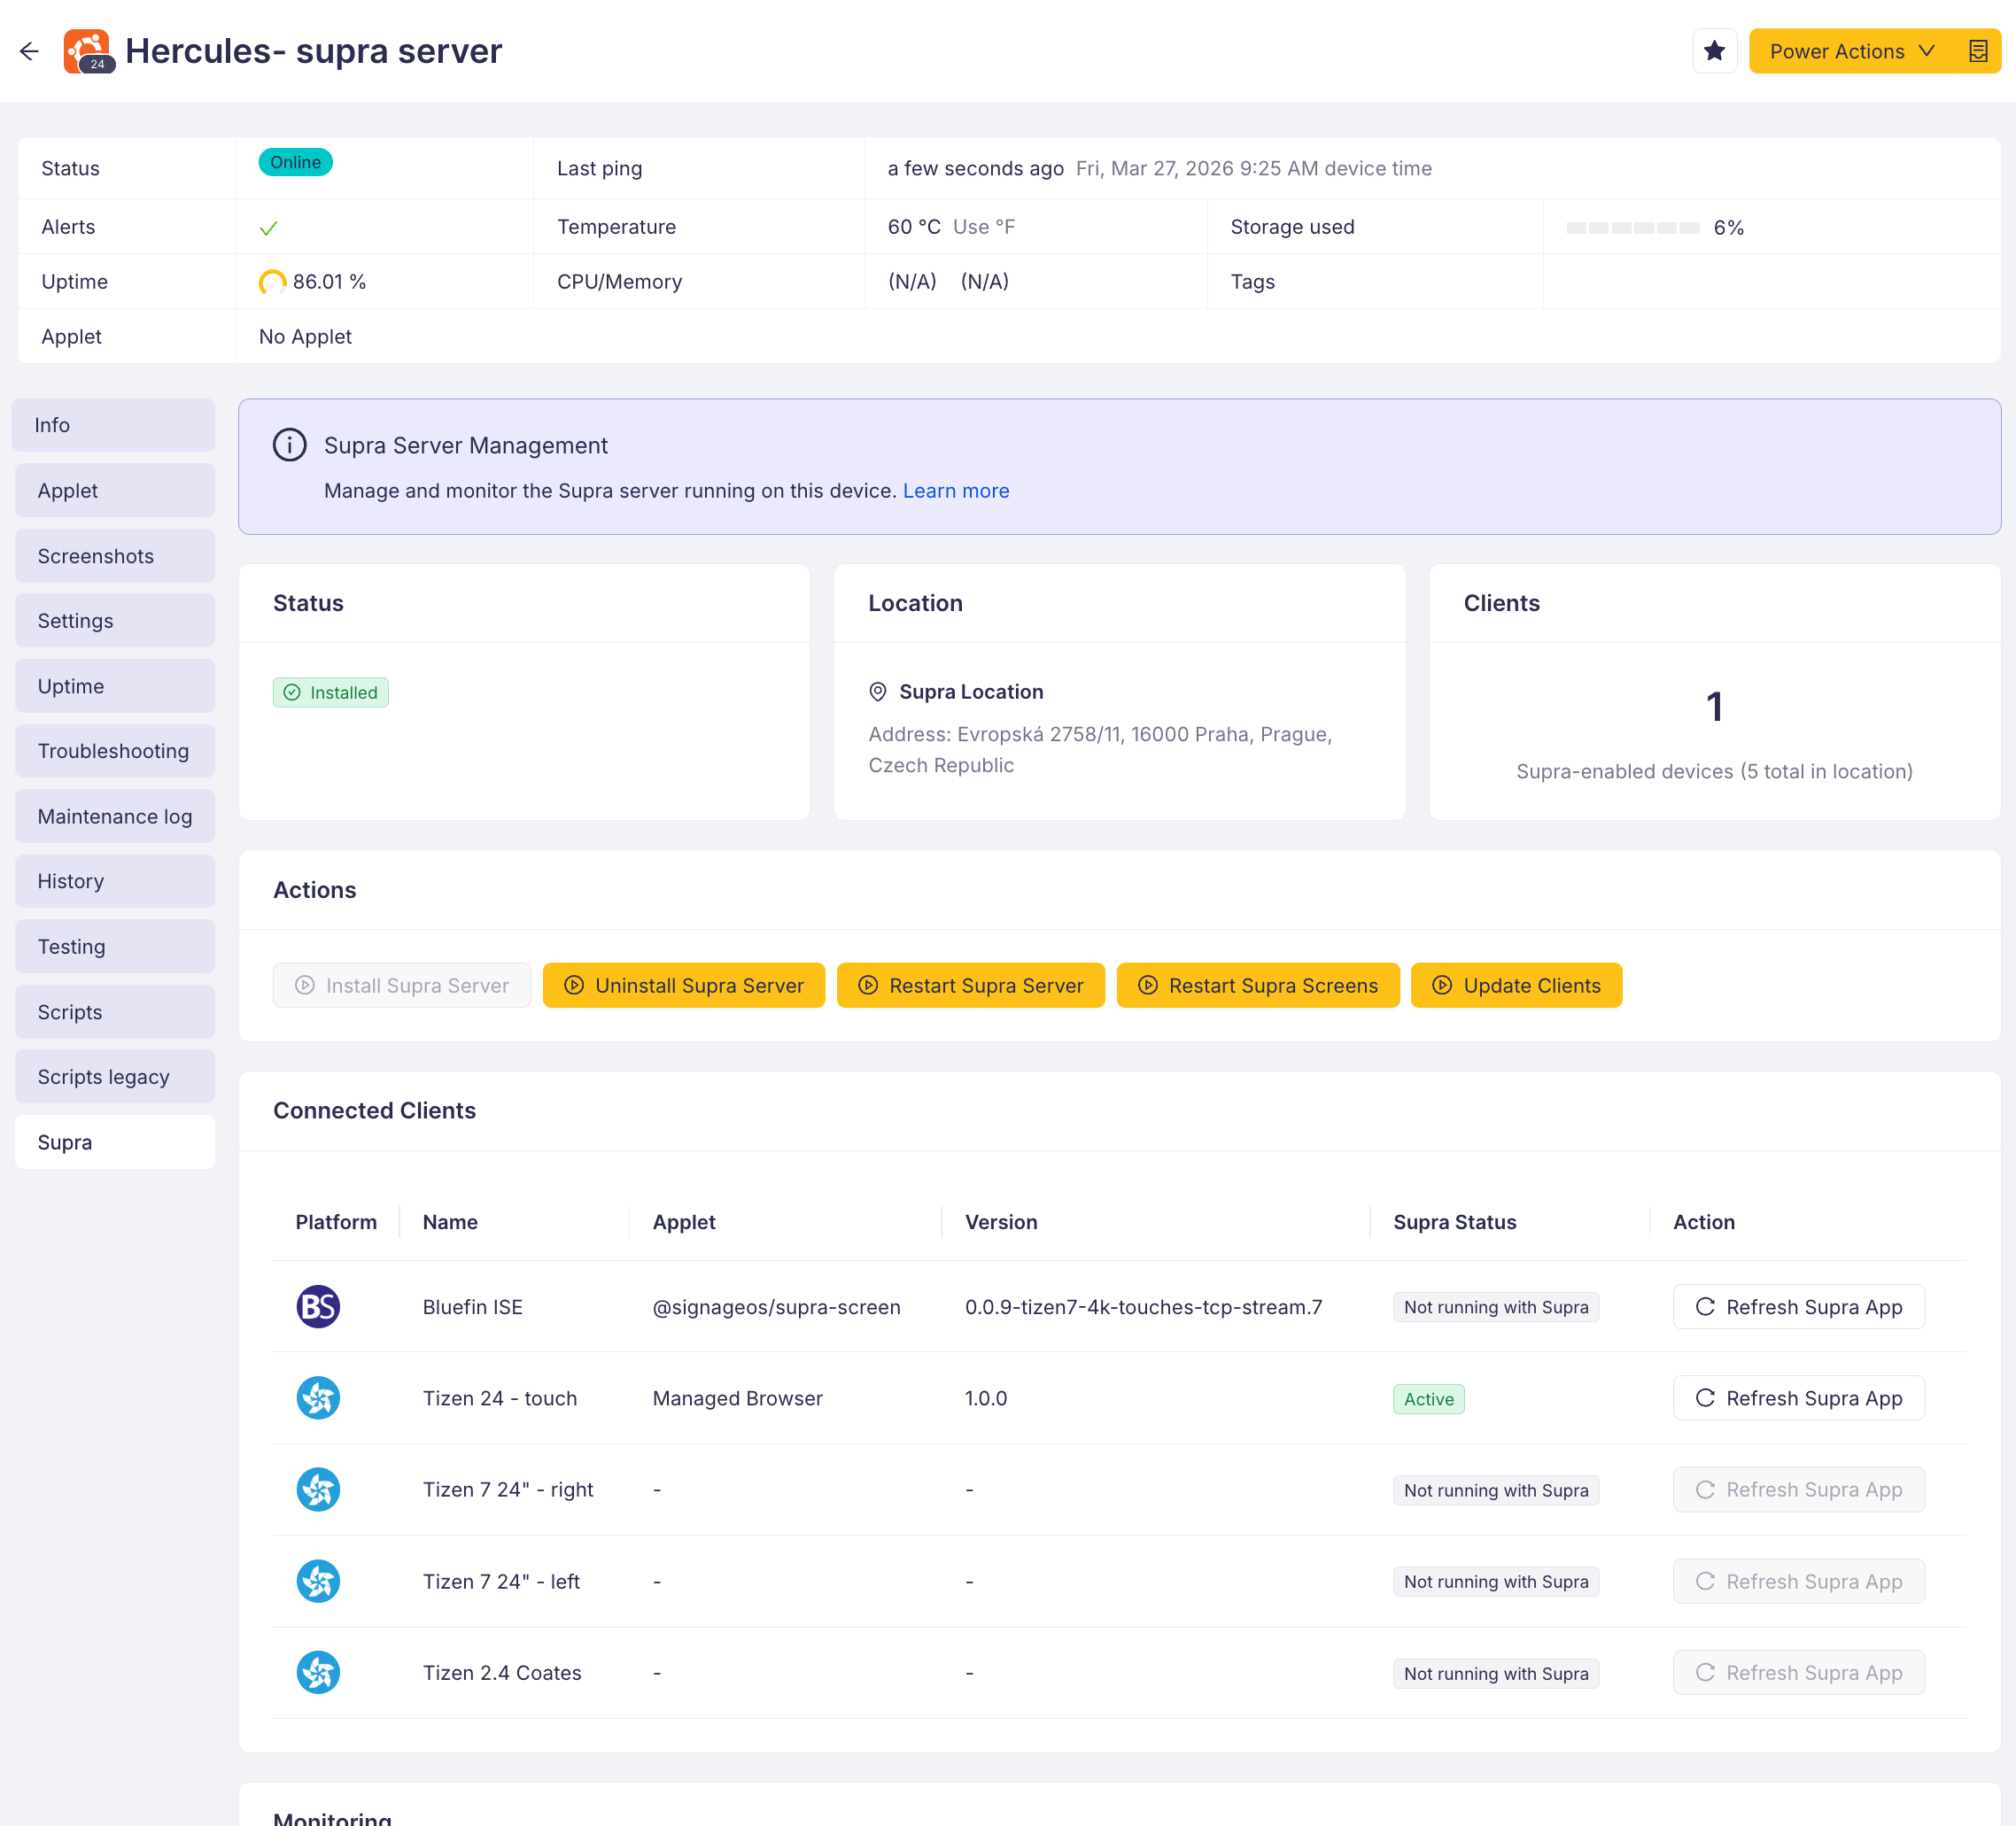This screenshot has height=1826, width=2016.
Task: Open the document icon beside Power Actions
Action: tap(1978, 51)
